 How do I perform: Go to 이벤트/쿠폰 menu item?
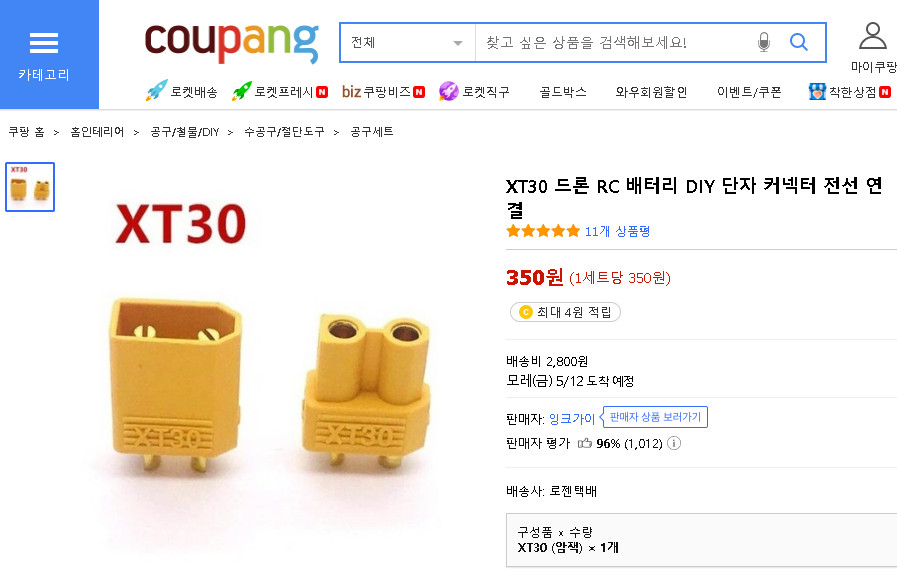tap(749, 92)
